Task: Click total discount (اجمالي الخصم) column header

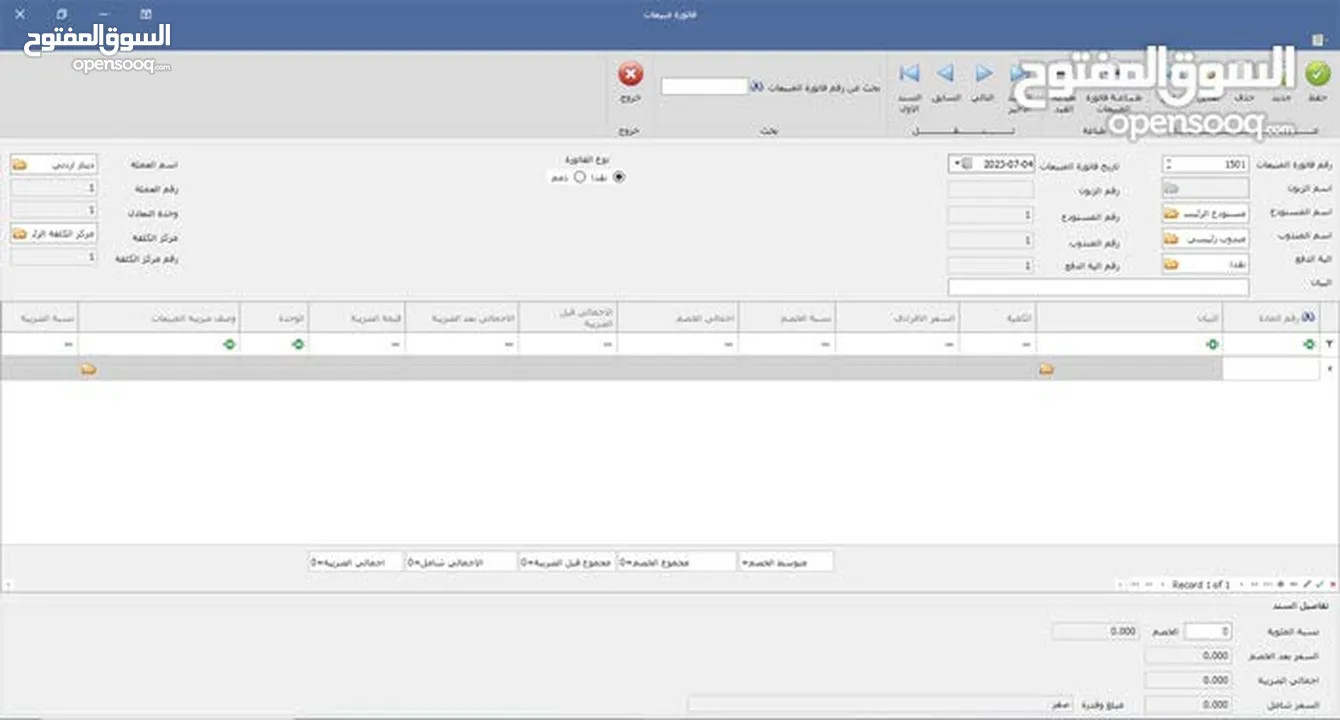Action: point(677,317)
